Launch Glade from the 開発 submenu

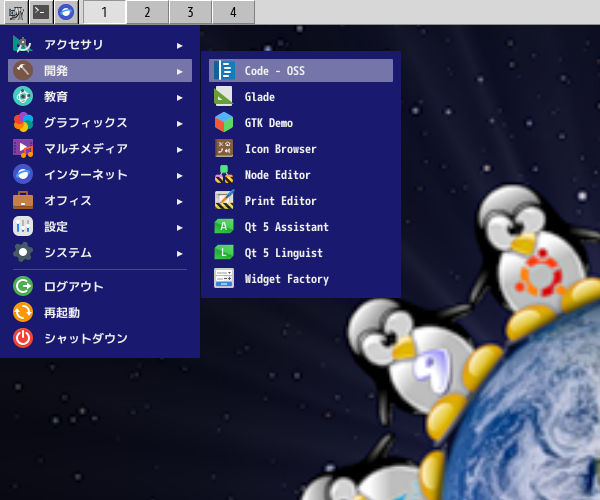tap(301, 96)
